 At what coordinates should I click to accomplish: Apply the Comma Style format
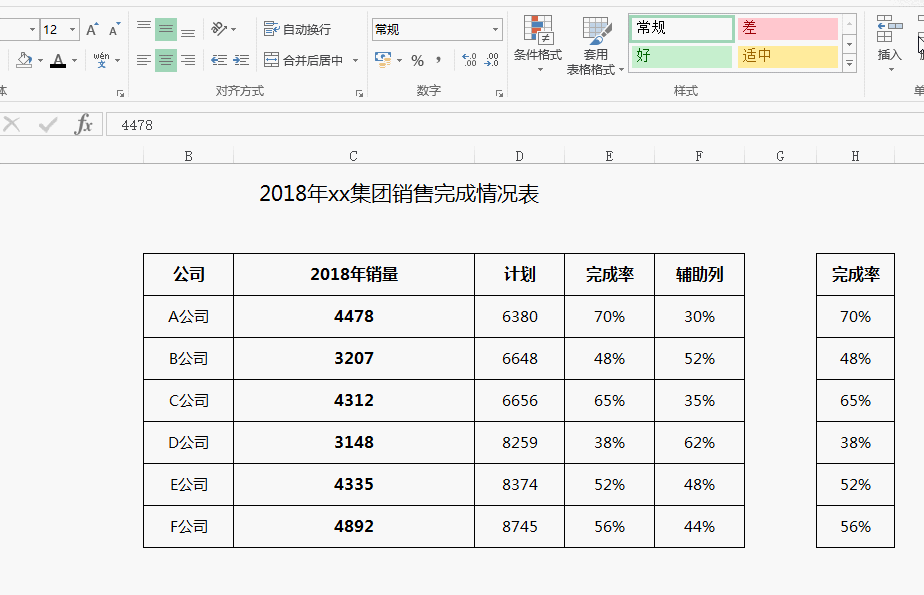pos(438,60)
